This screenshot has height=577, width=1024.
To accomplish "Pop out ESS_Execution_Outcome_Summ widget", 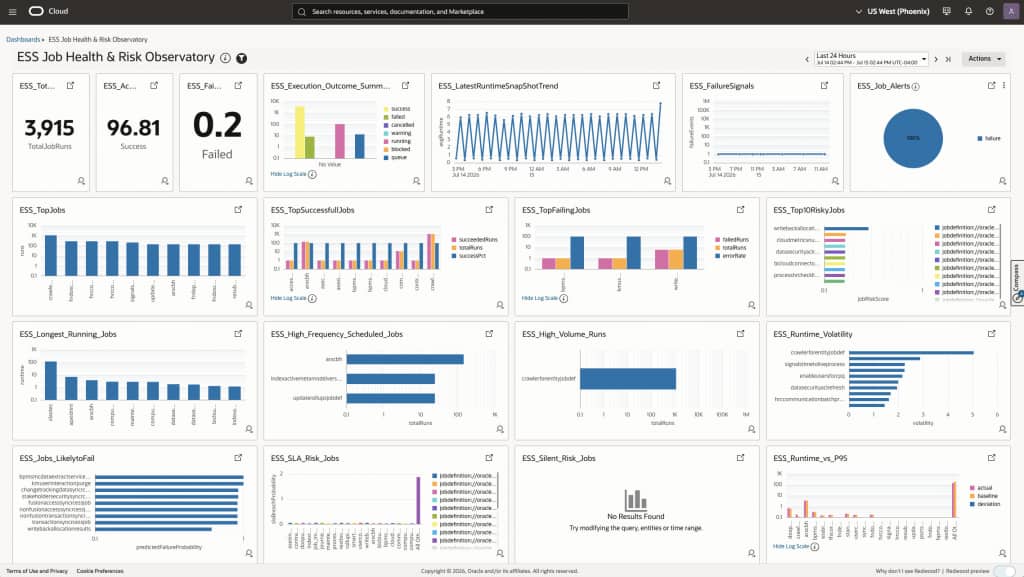I will (406, 86).
